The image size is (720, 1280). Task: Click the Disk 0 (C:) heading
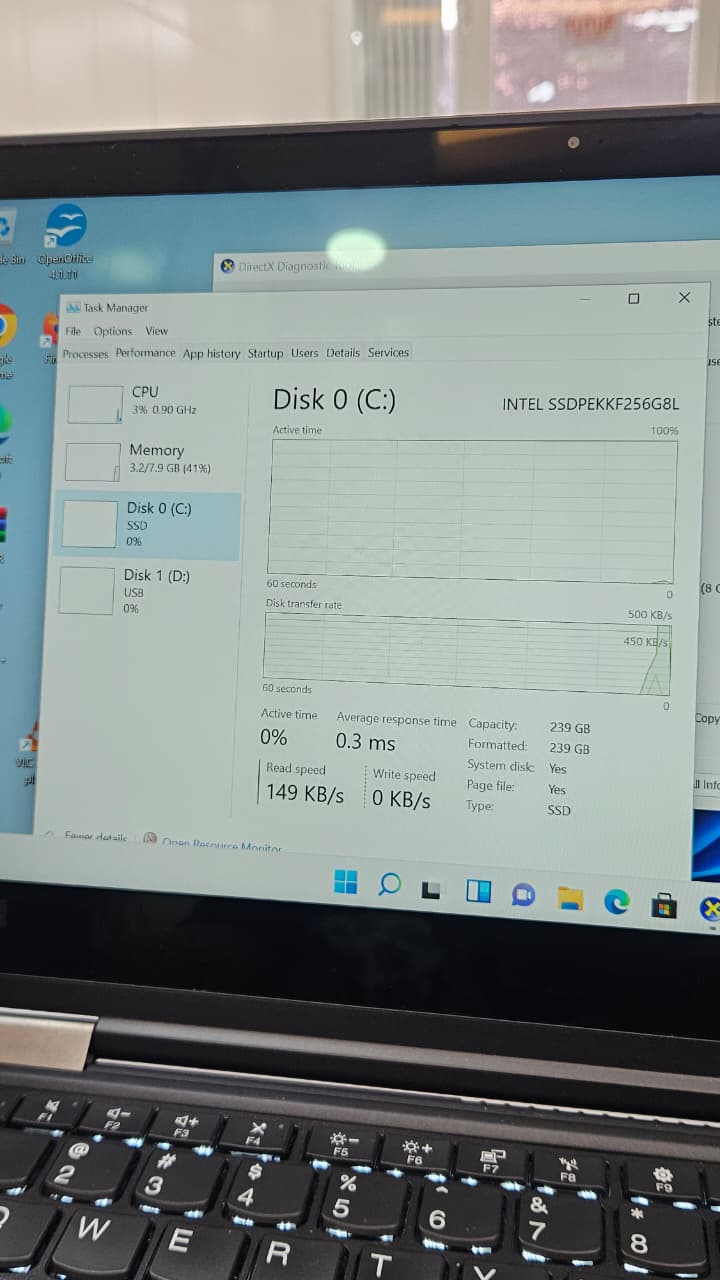coord(334,400)
